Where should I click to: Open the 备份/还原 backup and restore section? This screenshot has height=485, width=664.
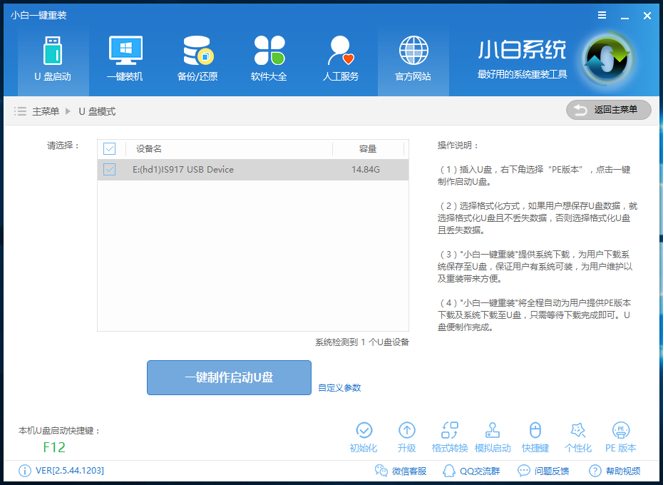pyautogui.click(x=197, y=58)
